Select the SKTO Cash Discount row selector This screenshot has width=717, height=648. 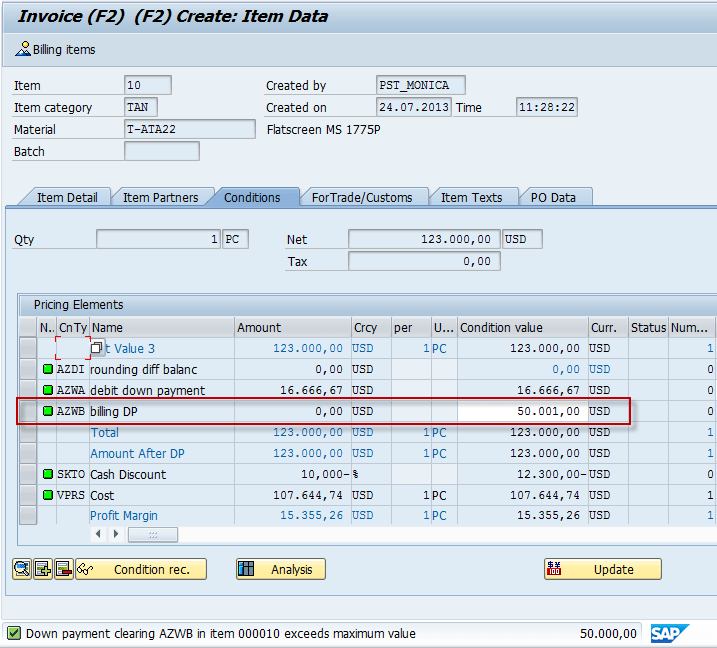(28, 474)
